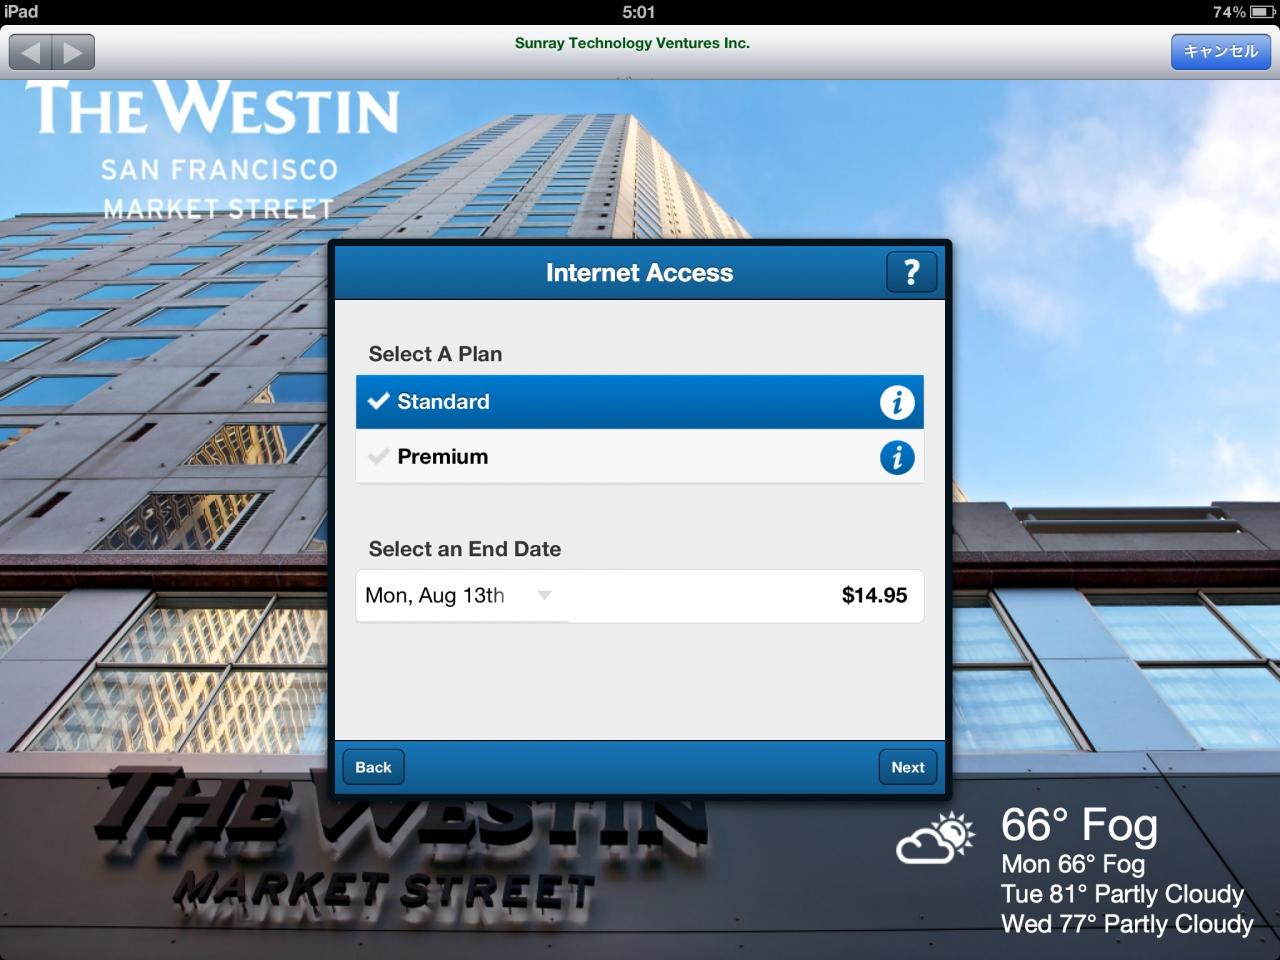Tap the キャンセル cancel button

point(1221,52)
